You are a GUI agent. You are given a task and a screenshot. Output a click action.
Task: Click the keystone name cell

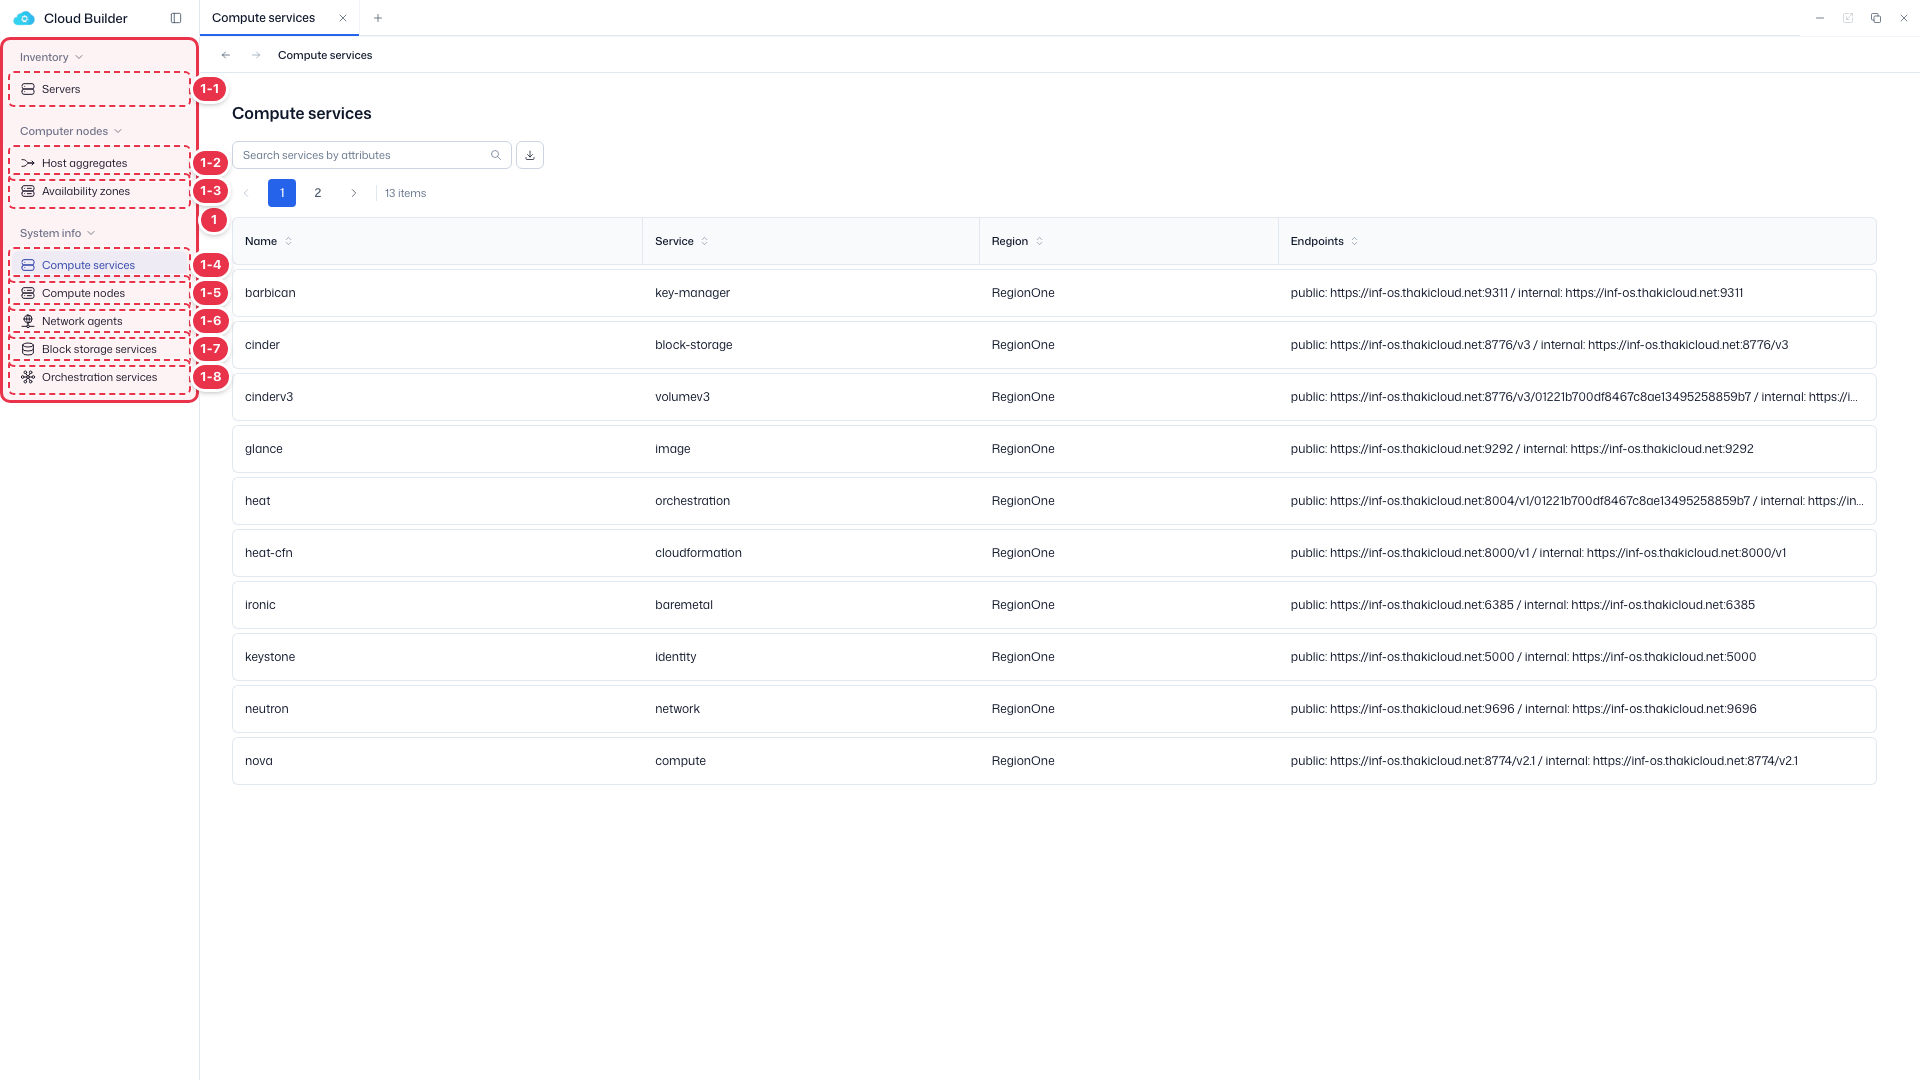[270, 657]
